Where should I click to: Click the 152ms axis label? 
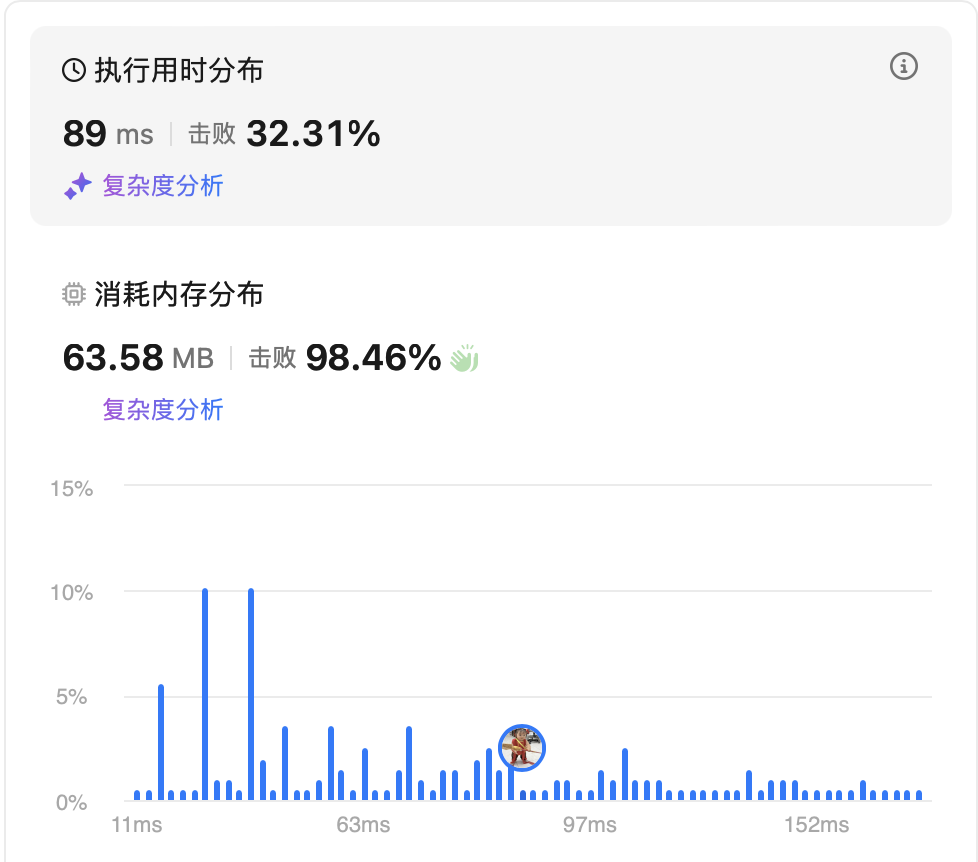(x=816, y=825)
